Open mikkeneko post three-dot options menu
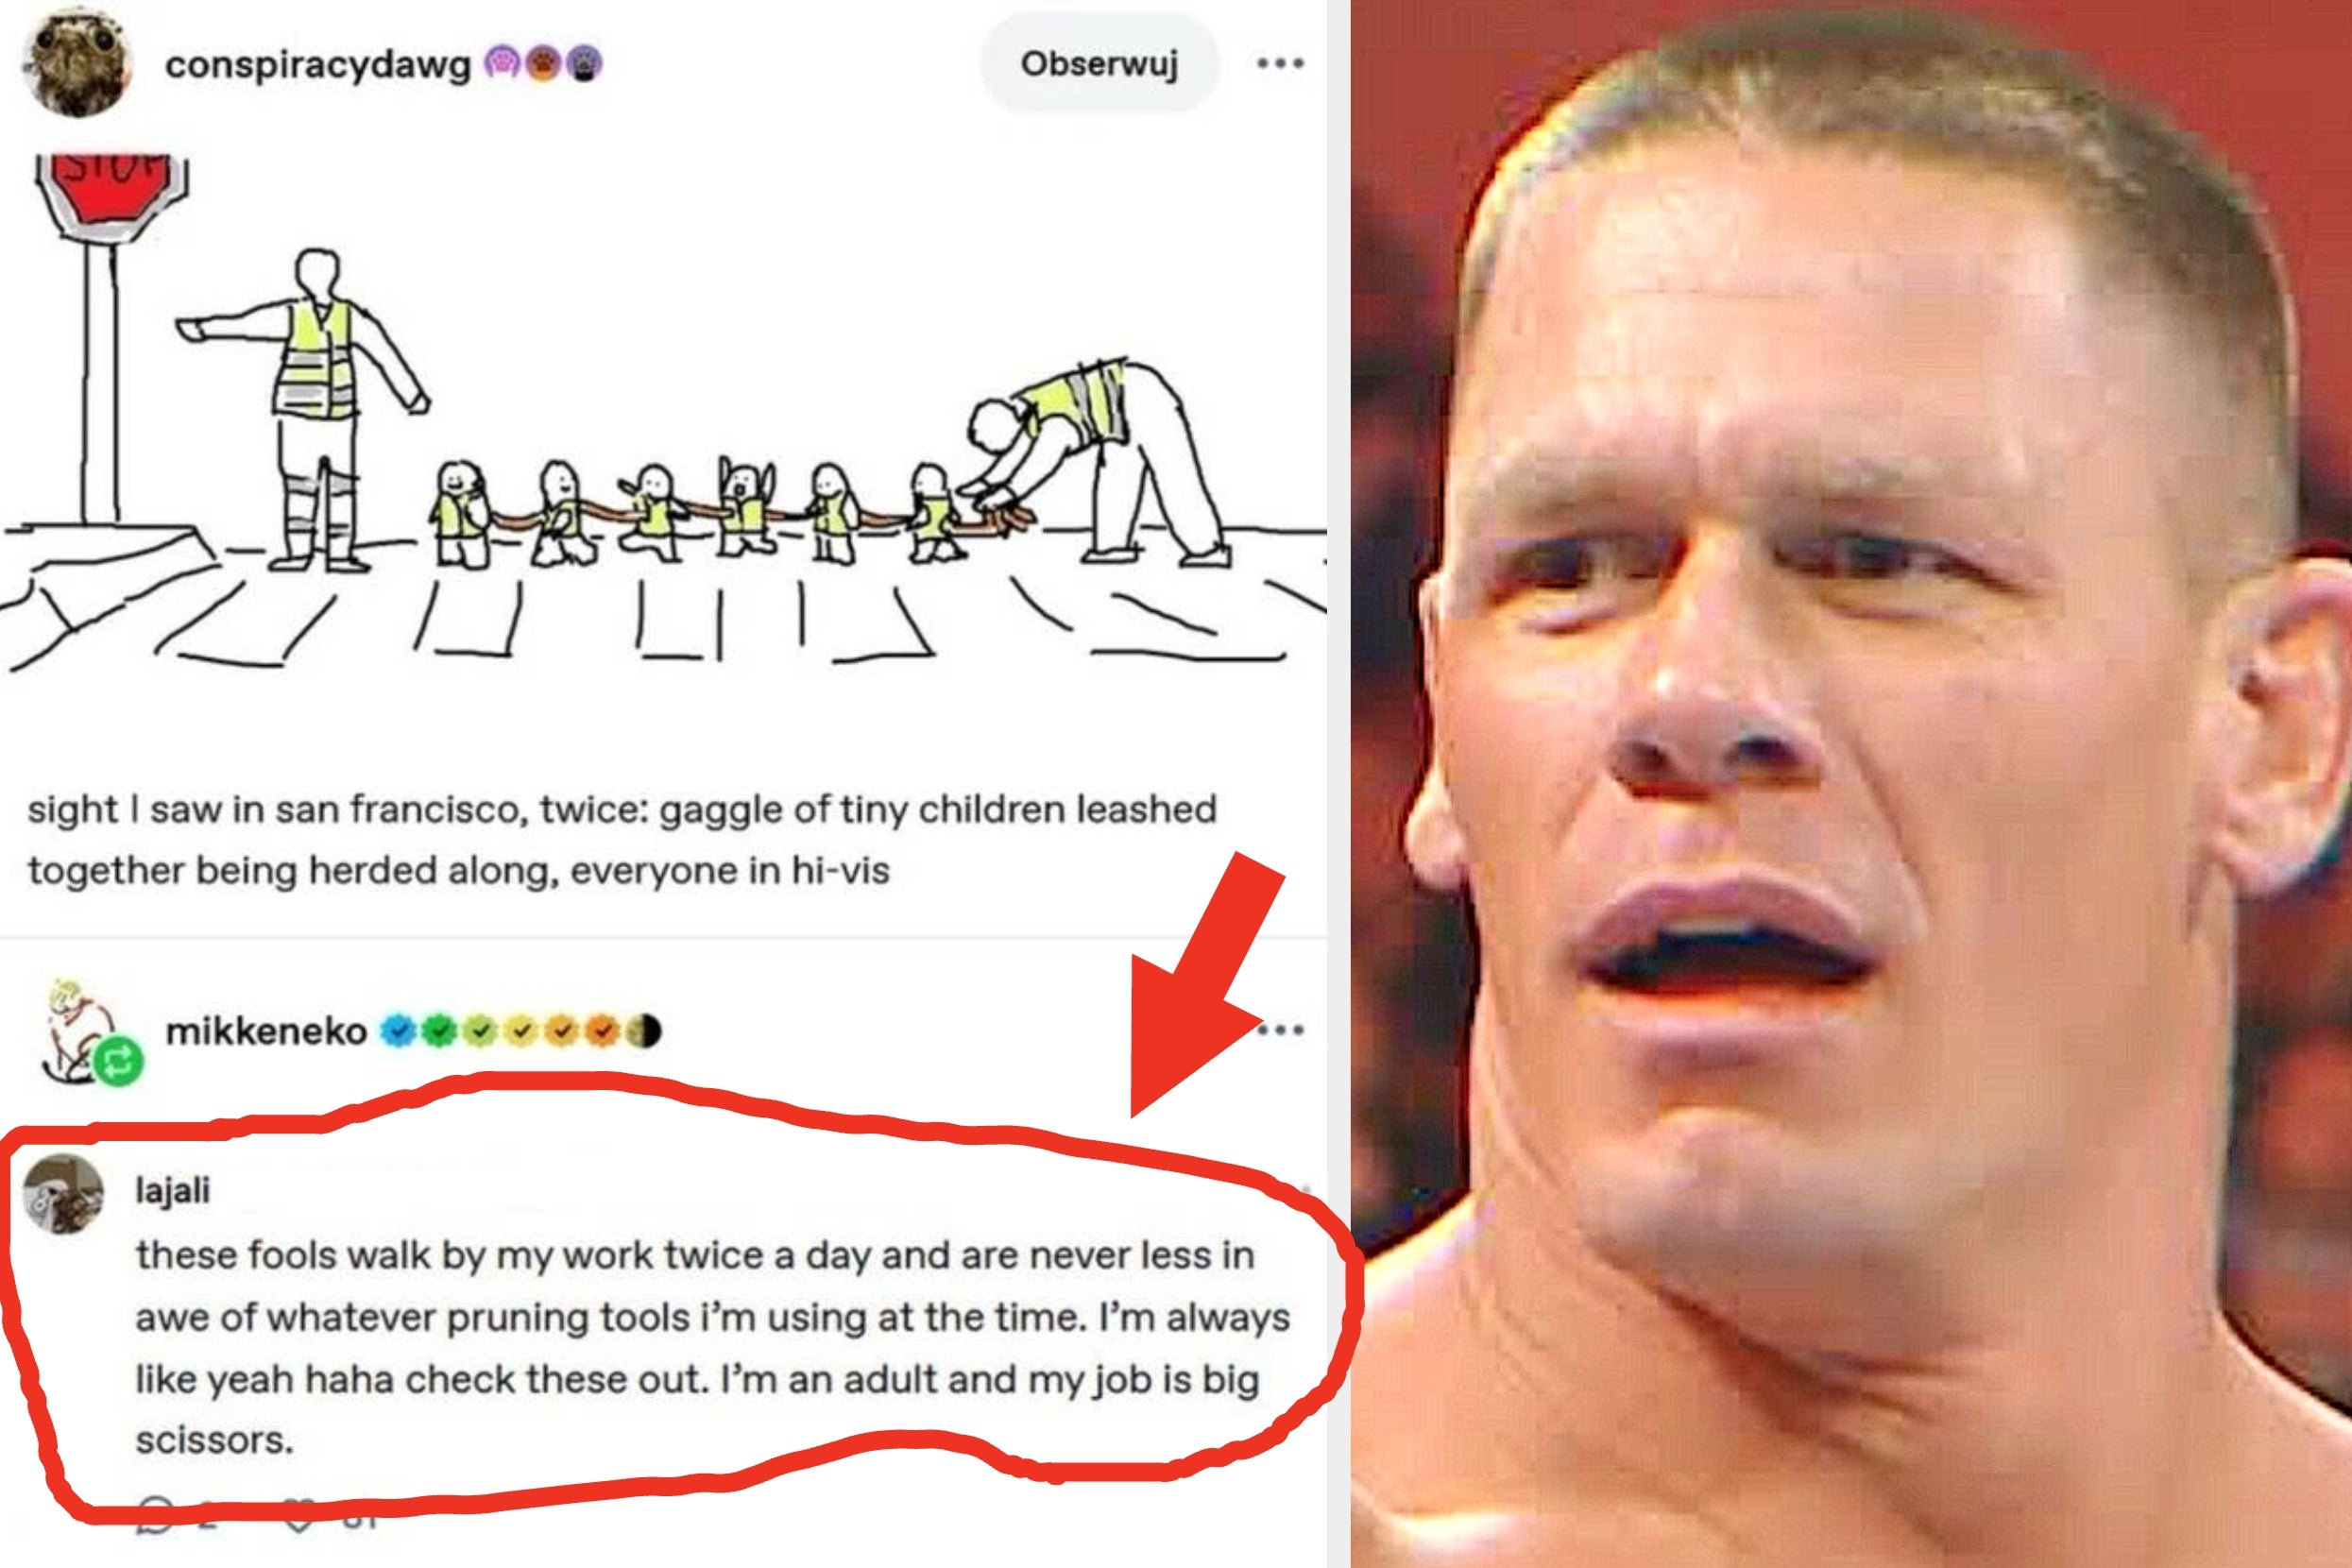 1281,1030
